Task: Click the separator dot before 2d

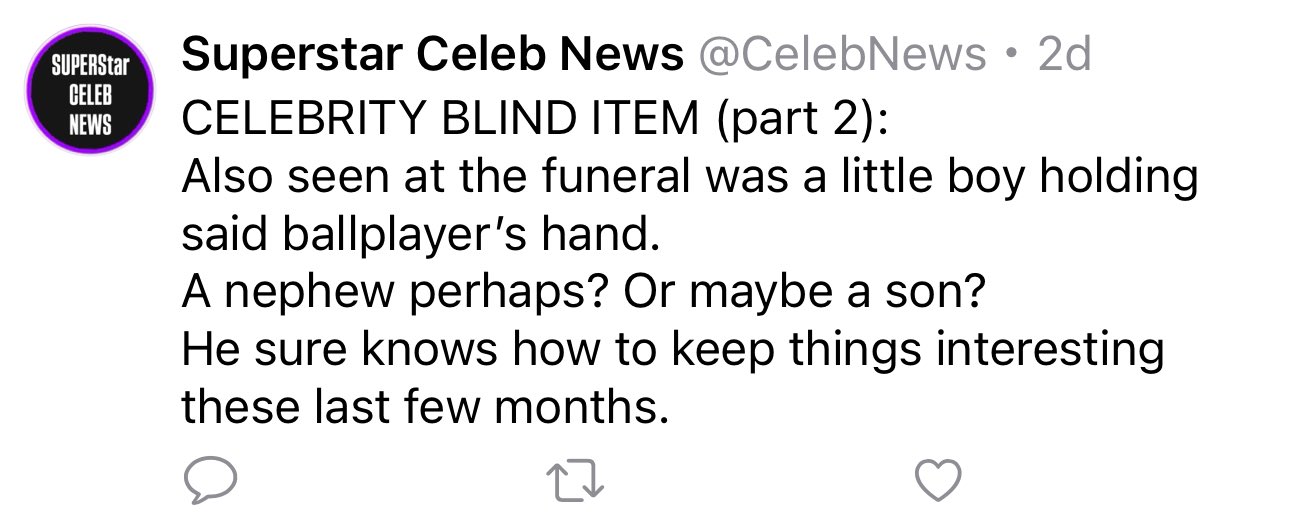Action: [x=1013, y=57]
